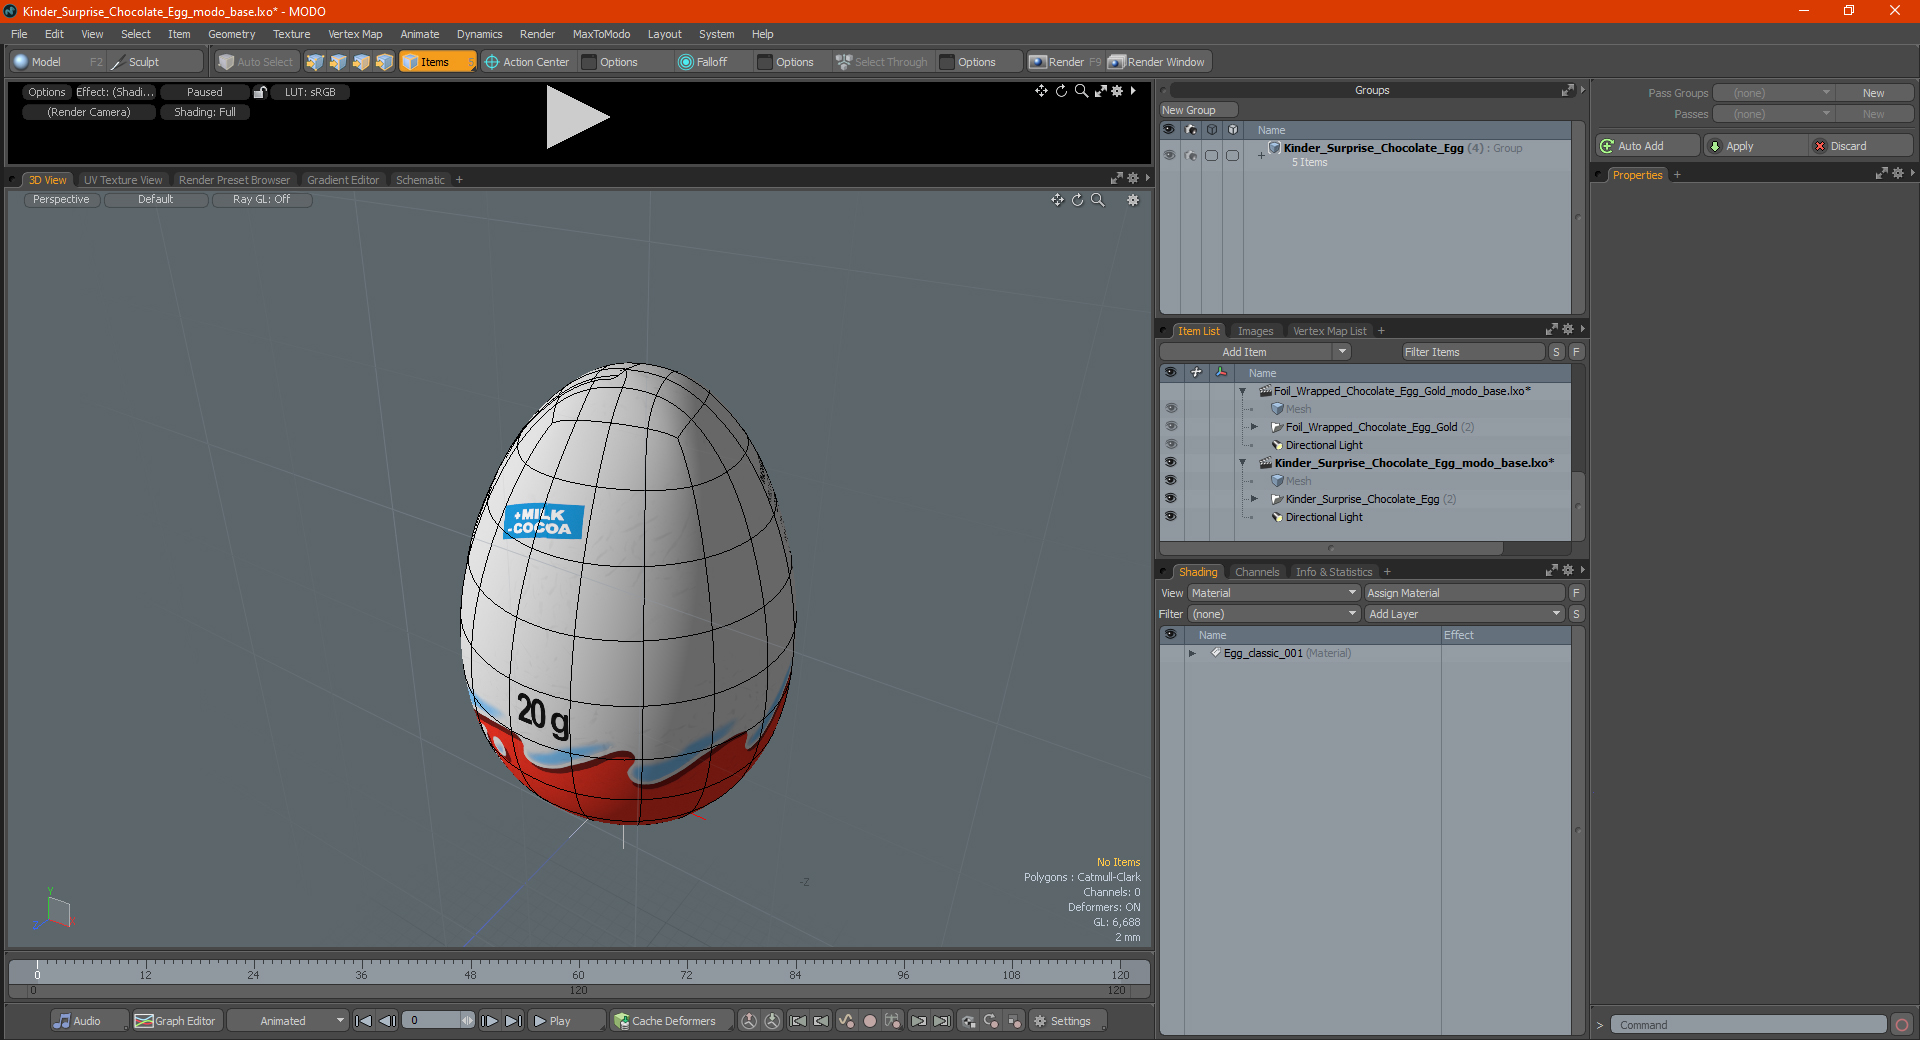Click the Auto Add button
The width and height of the screenshot is (1920, 1040).
pos(1648,146)
